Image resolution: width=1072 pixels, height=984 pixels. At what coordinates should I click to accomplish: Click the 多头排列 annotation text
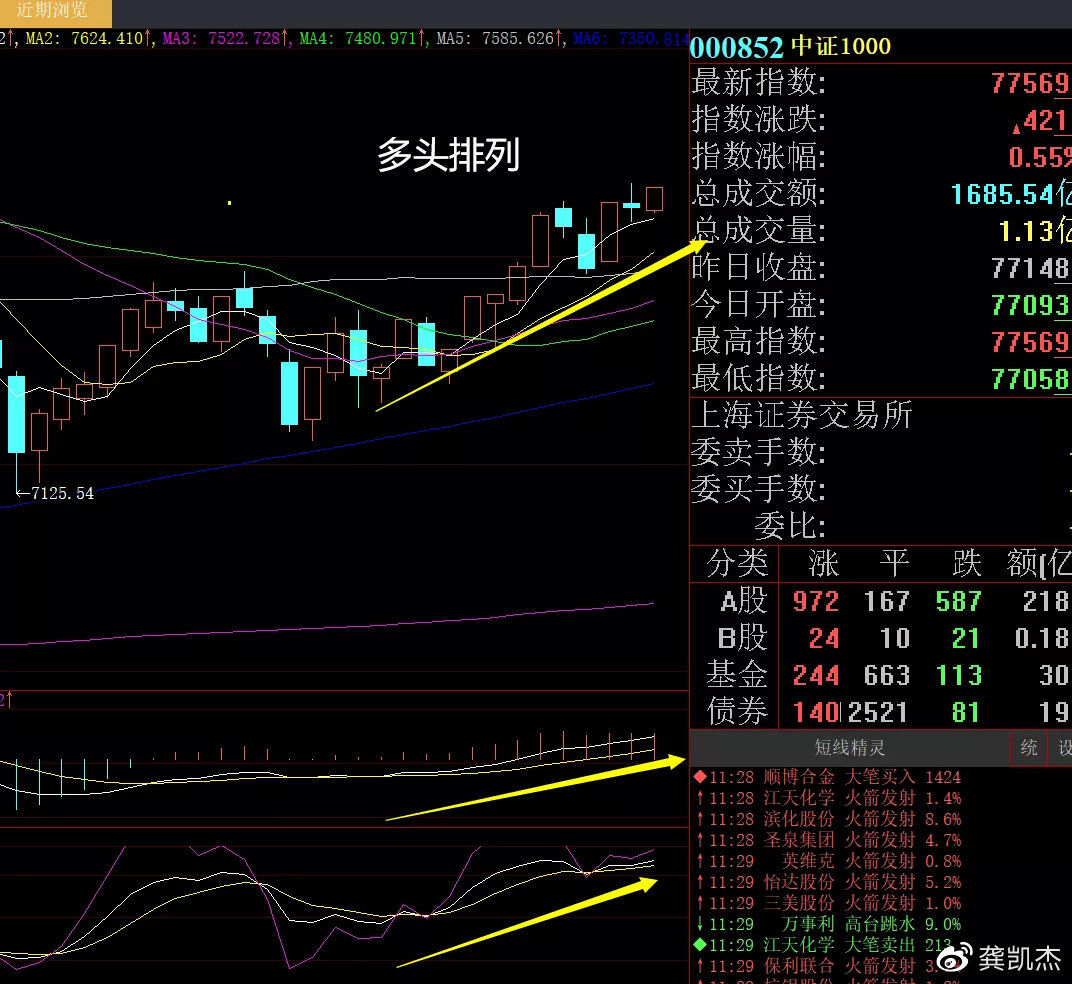[448, 156]
